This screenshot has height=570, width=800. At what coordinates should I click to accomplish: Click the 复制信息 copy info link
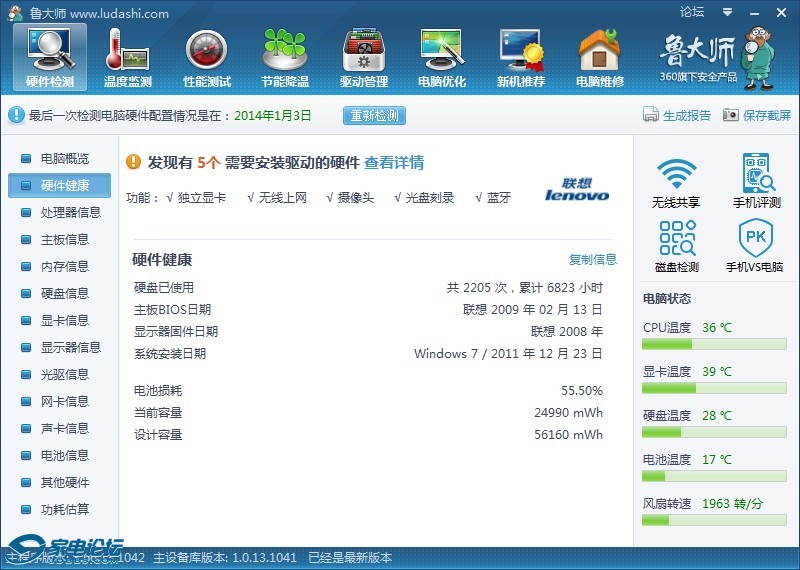[593, 260]
